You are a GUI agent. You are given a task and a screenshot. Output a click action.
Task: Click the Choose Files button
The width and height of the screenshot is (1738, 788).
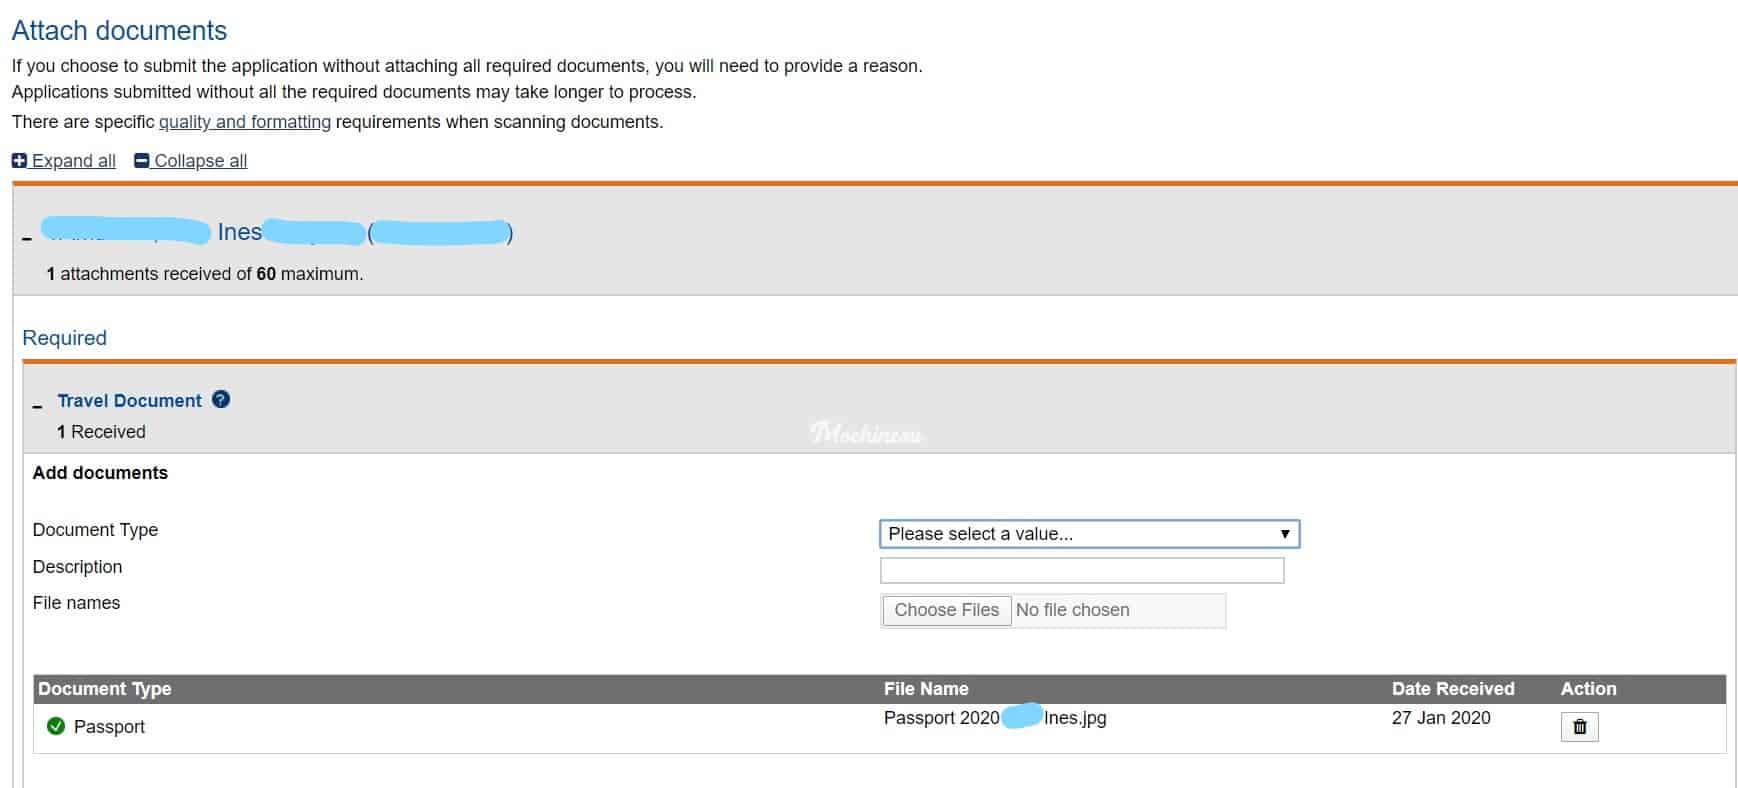coord(946,610)
